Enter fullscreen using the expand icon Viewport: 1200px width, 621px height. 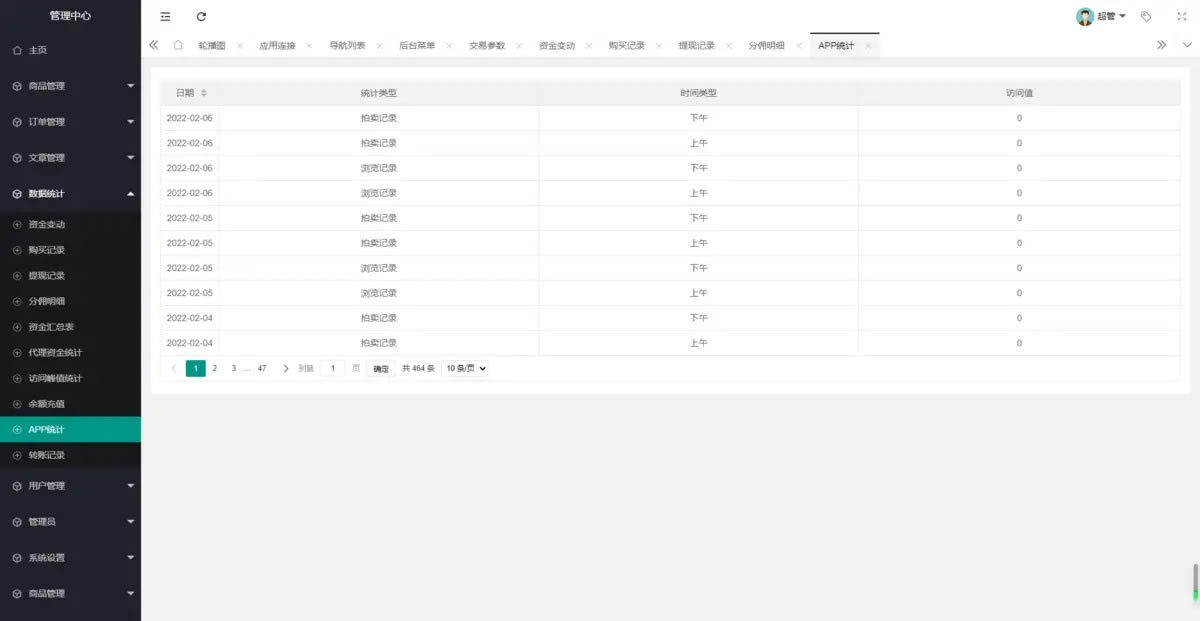(1180, 16)
